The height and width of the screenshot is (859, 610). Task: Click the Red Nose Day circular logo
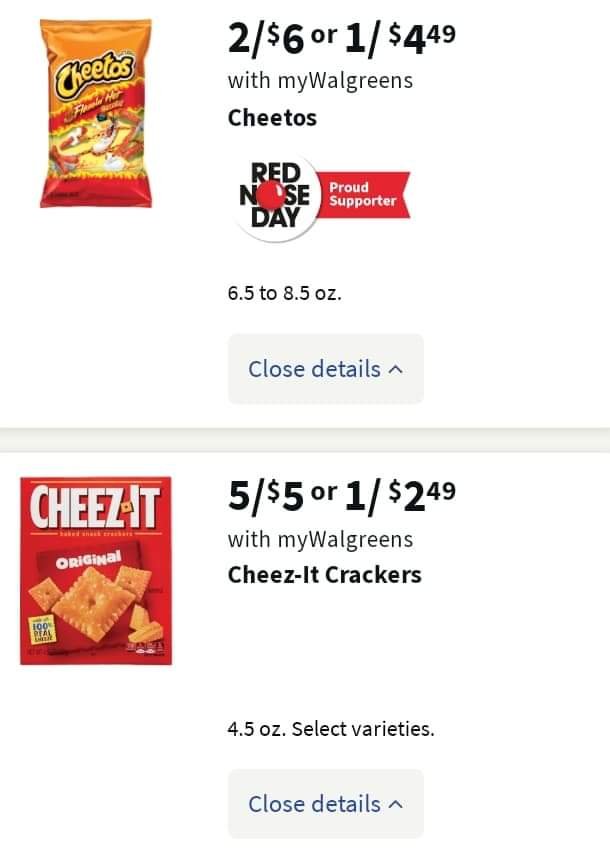click(x=275, y=196)
